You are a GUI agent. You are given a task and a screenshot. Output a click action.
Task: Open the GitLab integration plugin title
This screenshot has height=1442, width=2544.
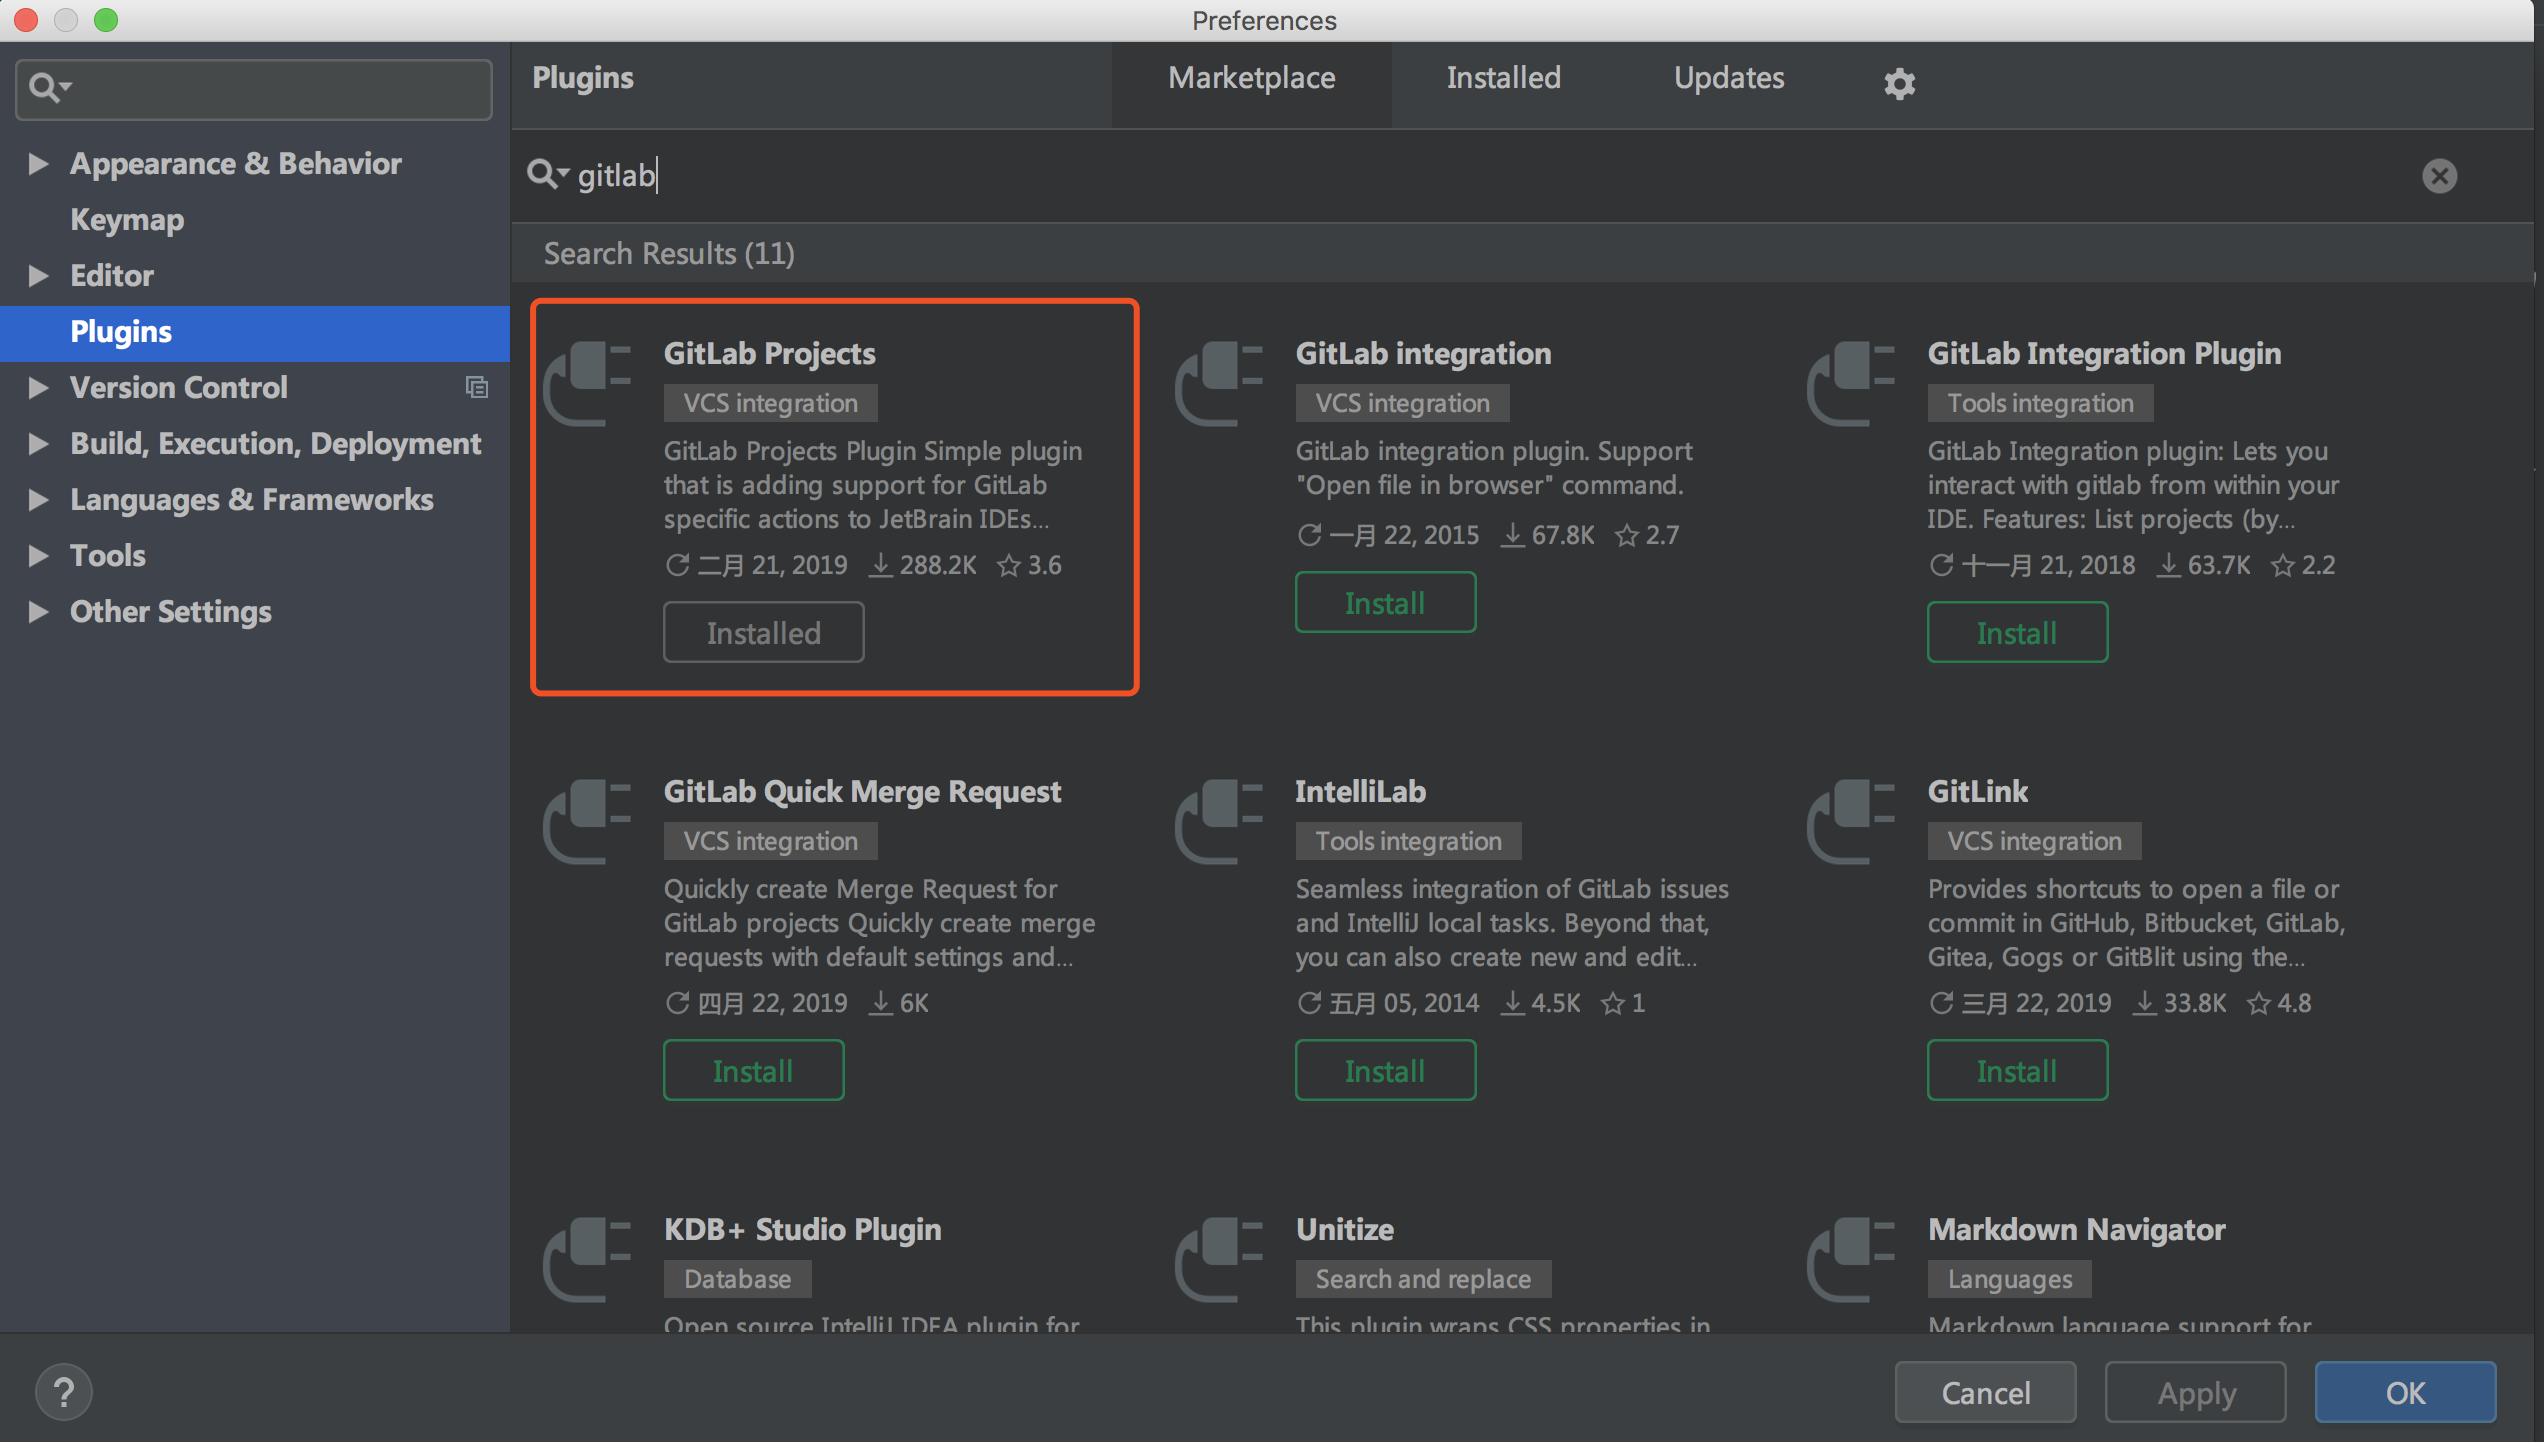[1423, 353]
